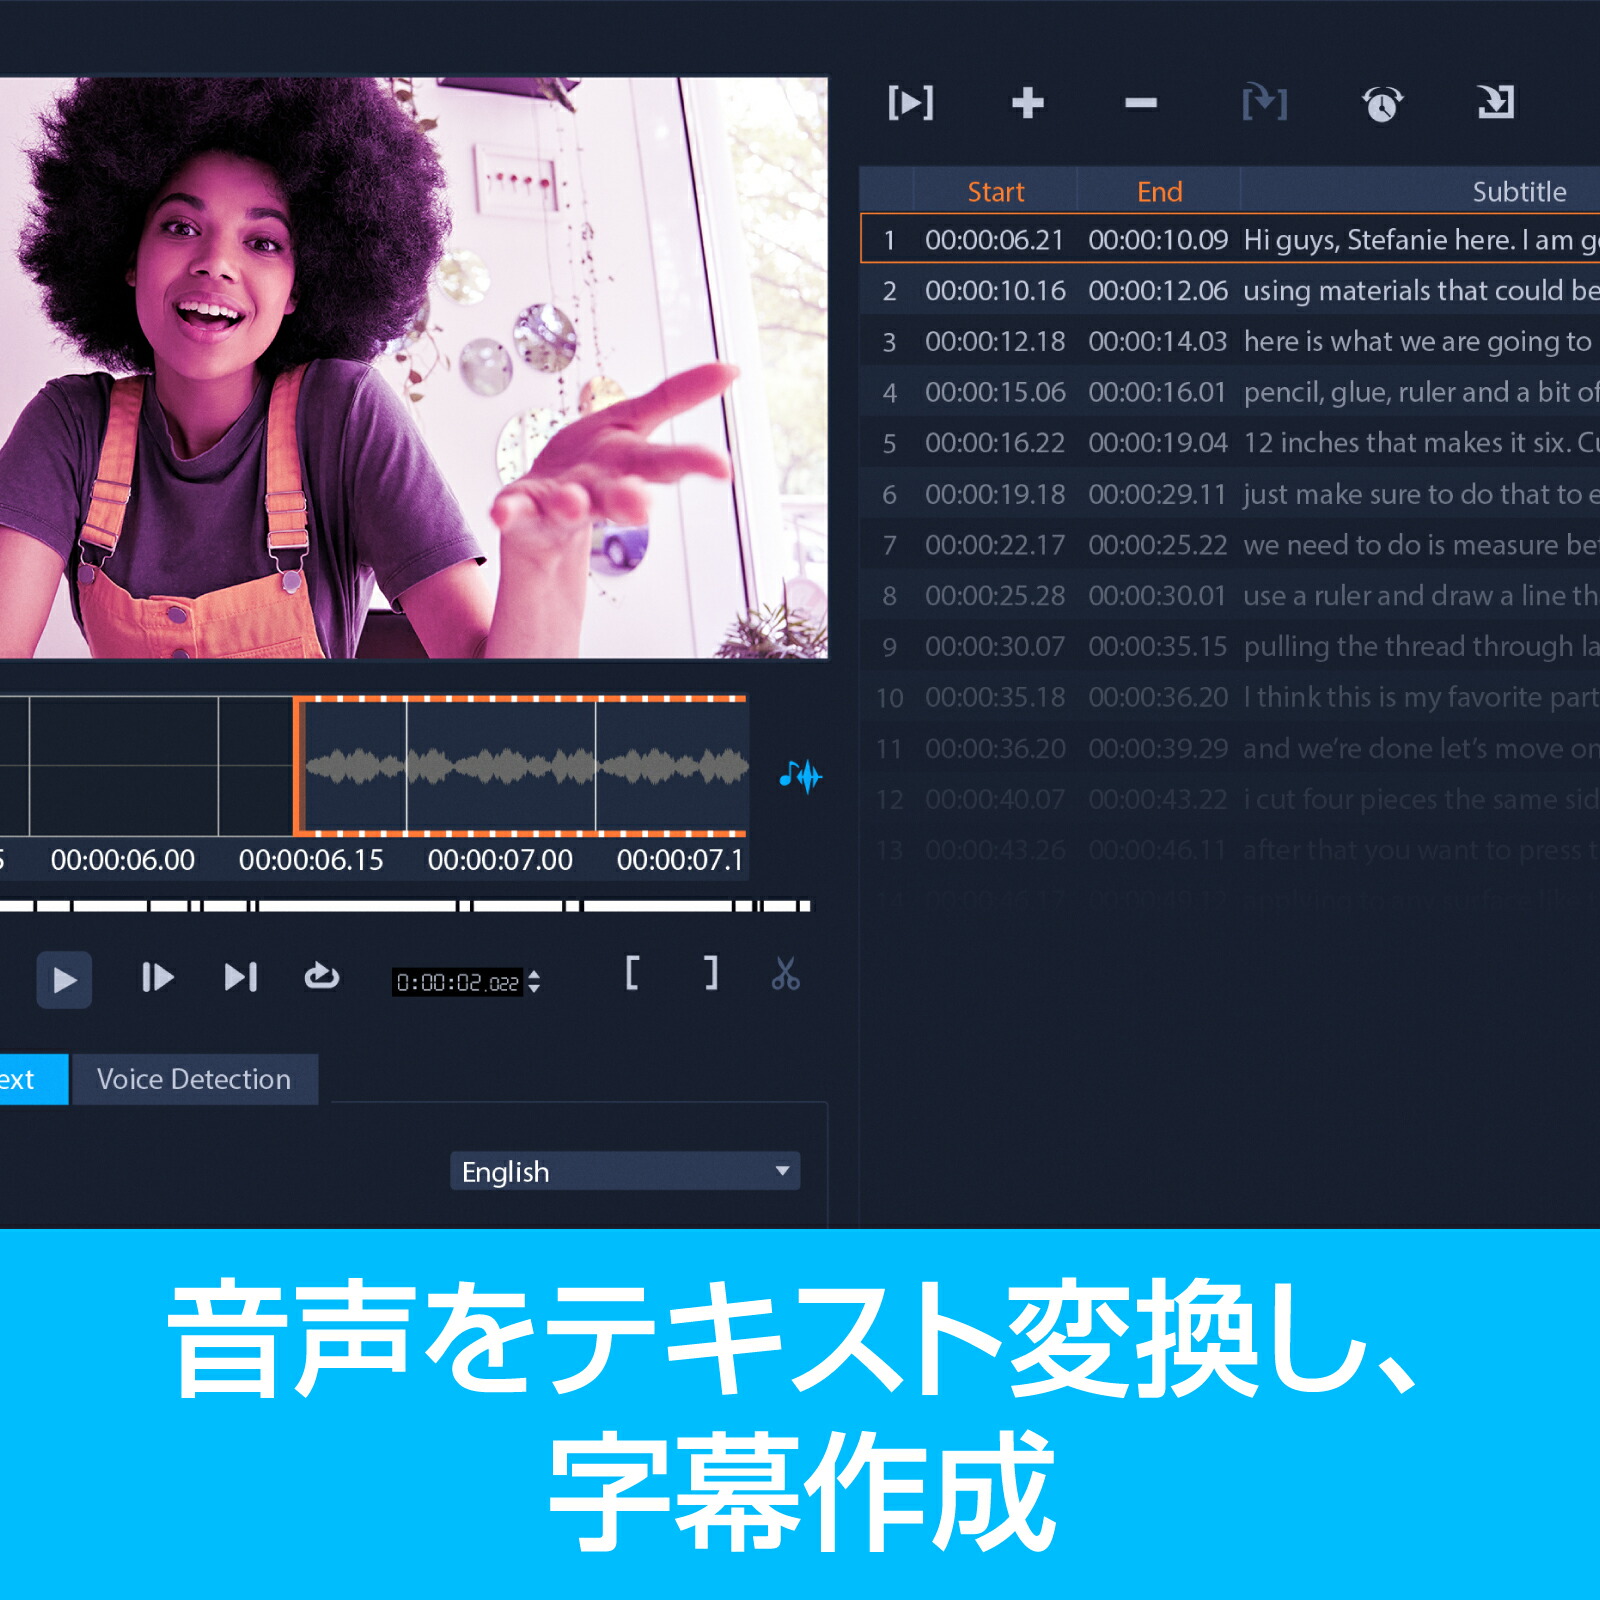Open the English language dropdown

point(624,1170)
